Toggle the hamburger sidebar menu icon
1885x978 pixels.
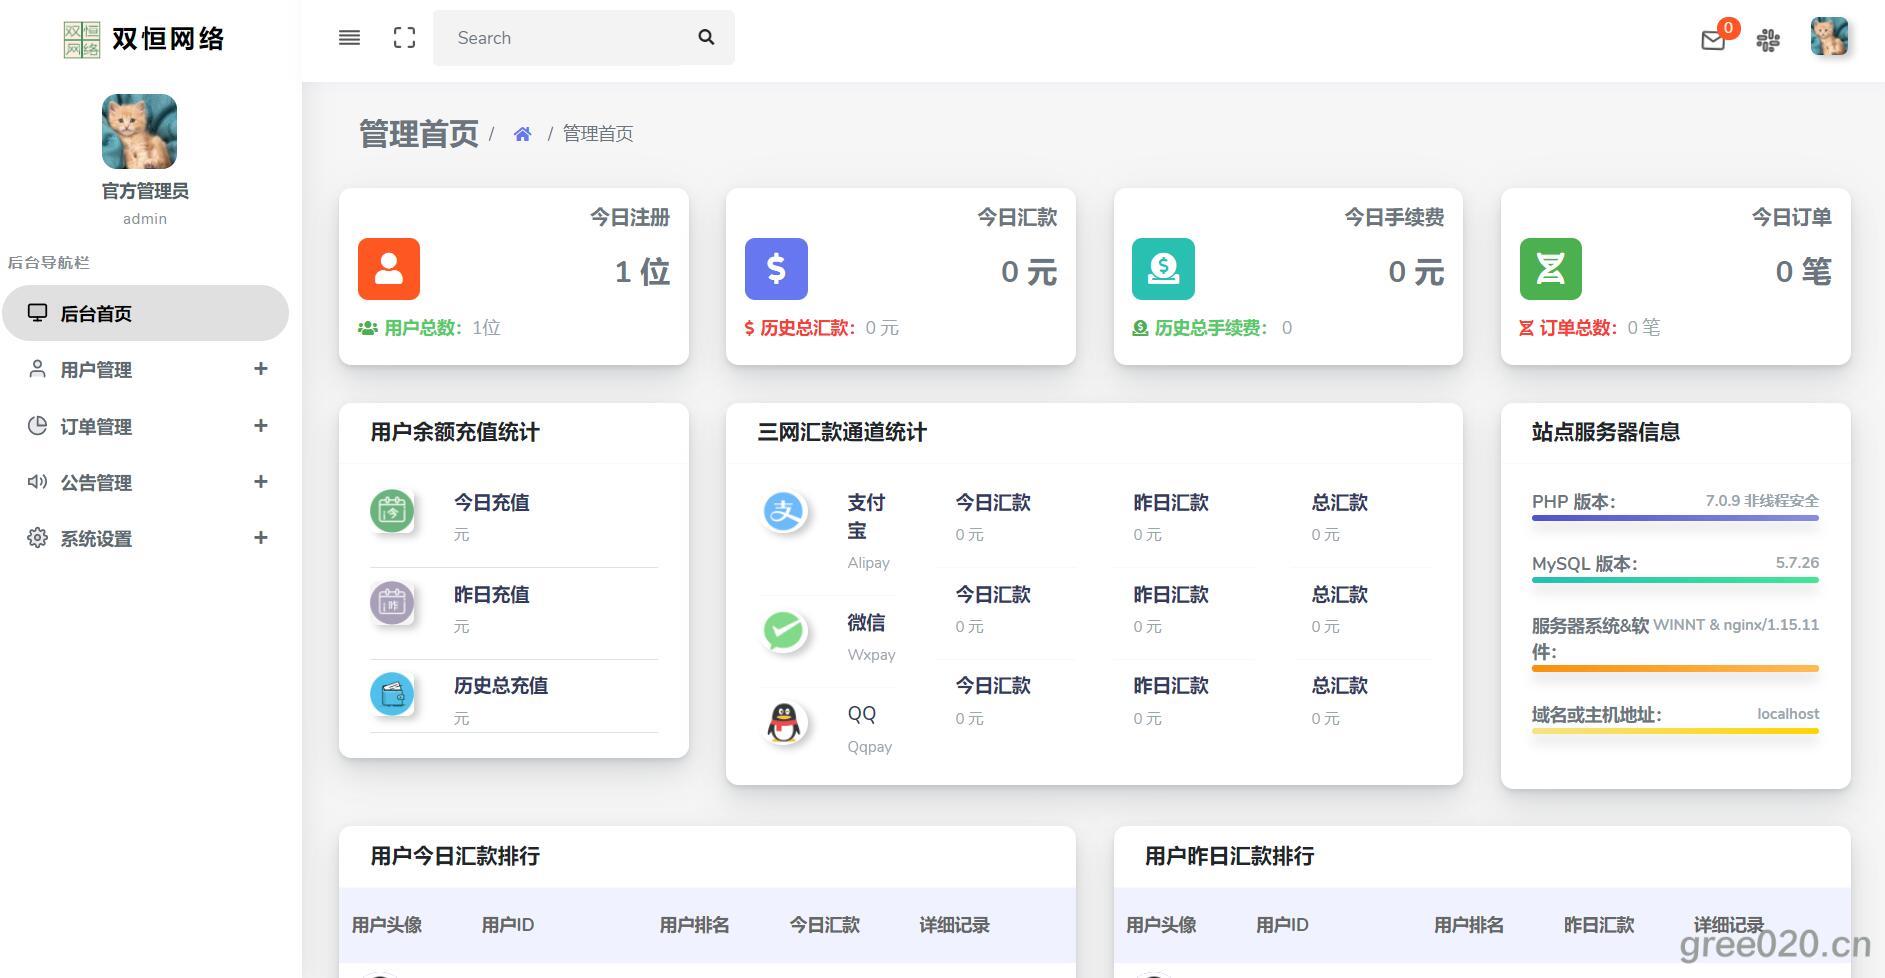(349, 38)
